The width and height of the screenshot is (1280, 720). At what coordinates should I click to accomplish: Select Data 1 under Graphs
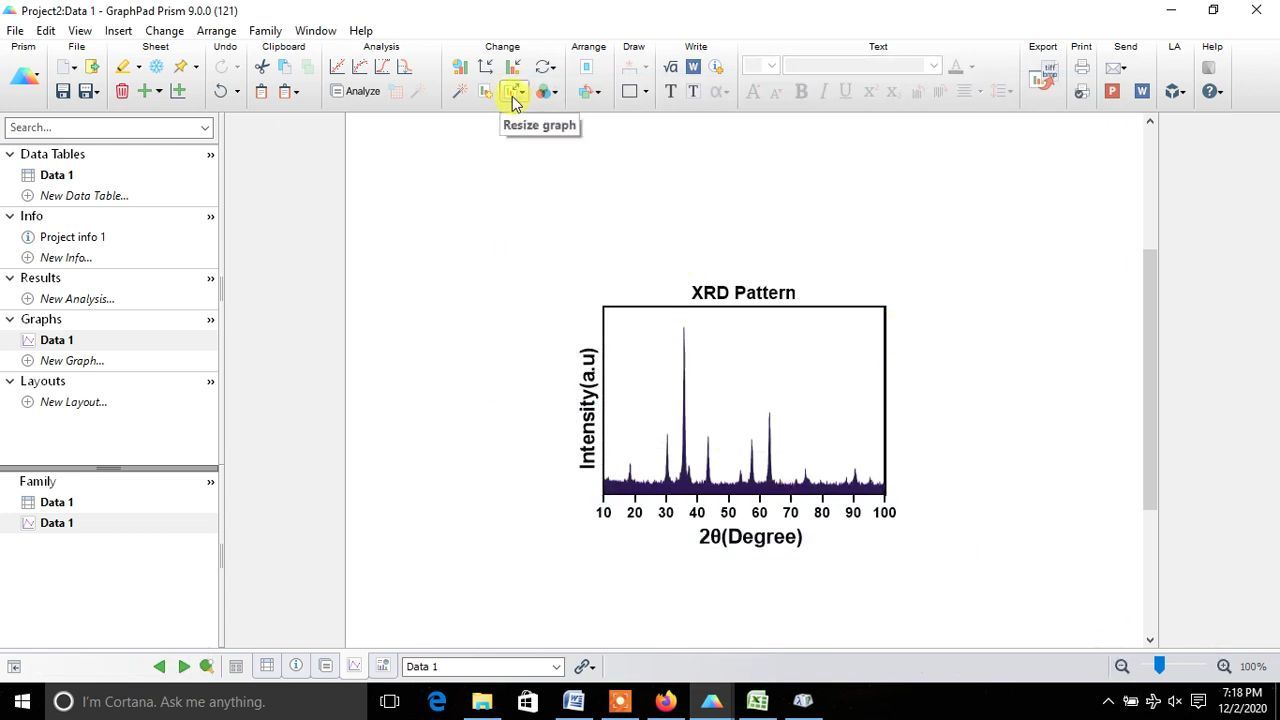(x=57, y=340)
